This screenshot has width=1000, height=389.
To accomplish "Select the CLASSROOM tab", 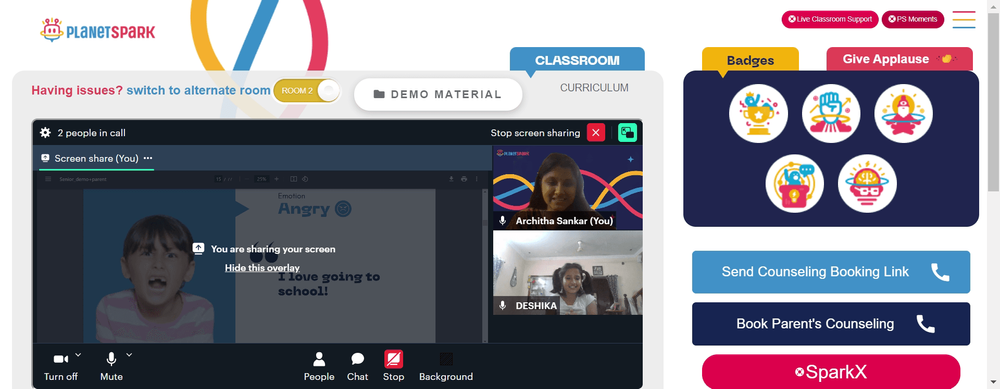I will pos(577,60).
